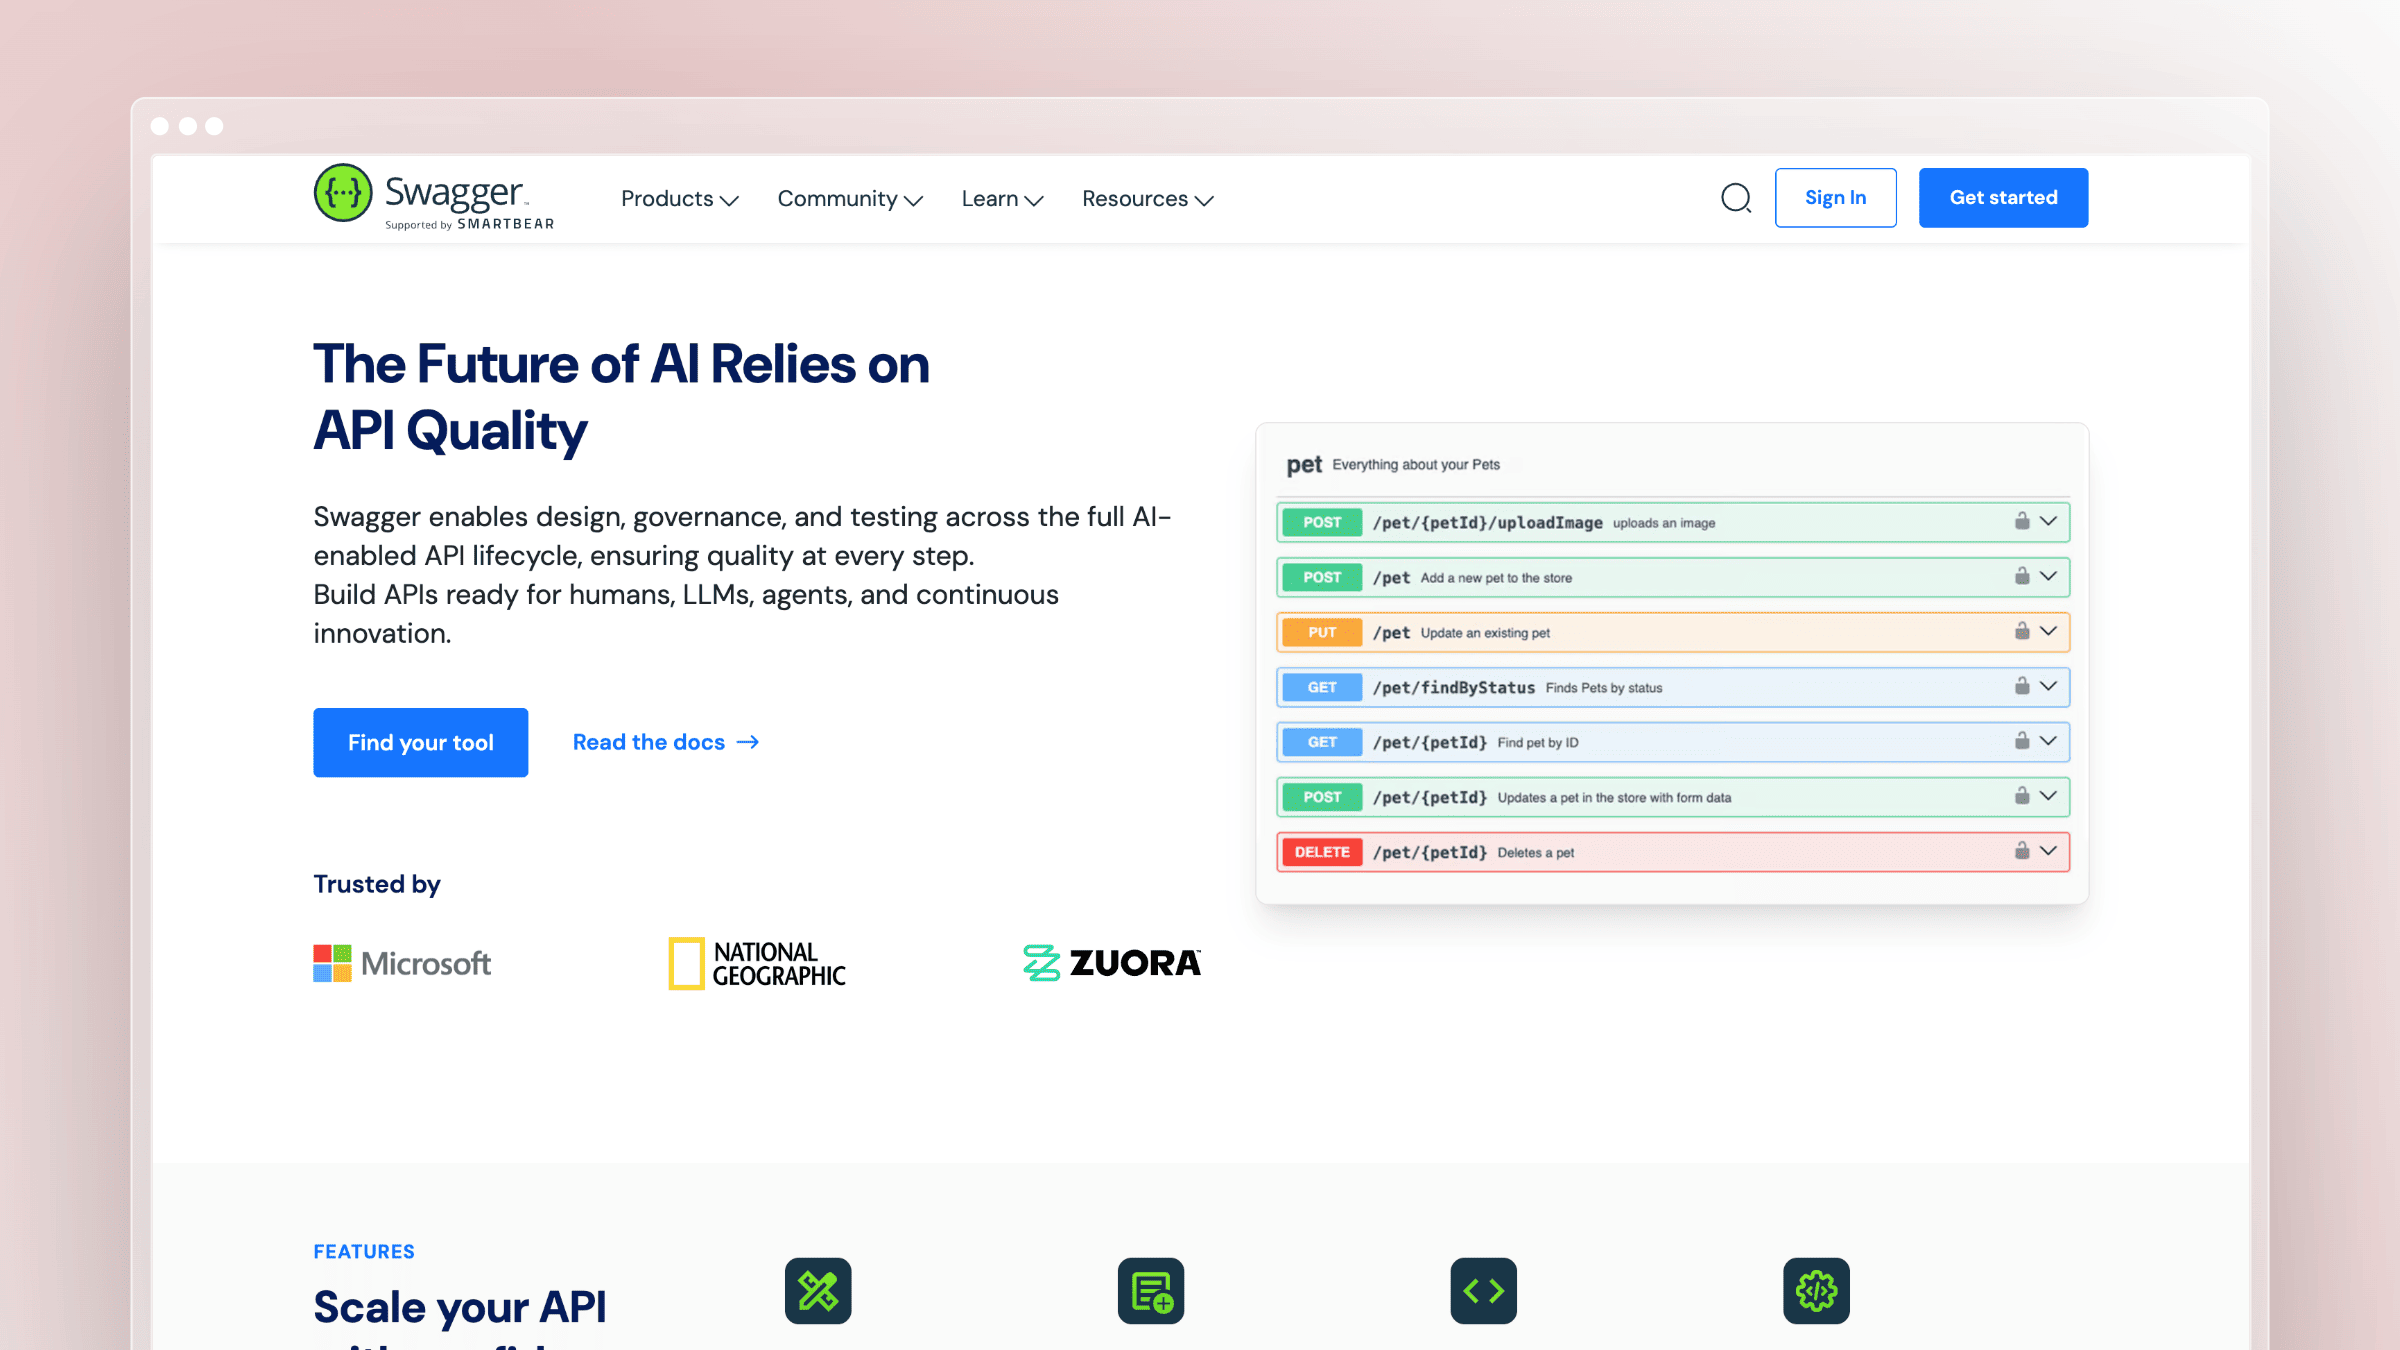Click the 'Supported by SMARTBEAR' text

tap(469, 225)
